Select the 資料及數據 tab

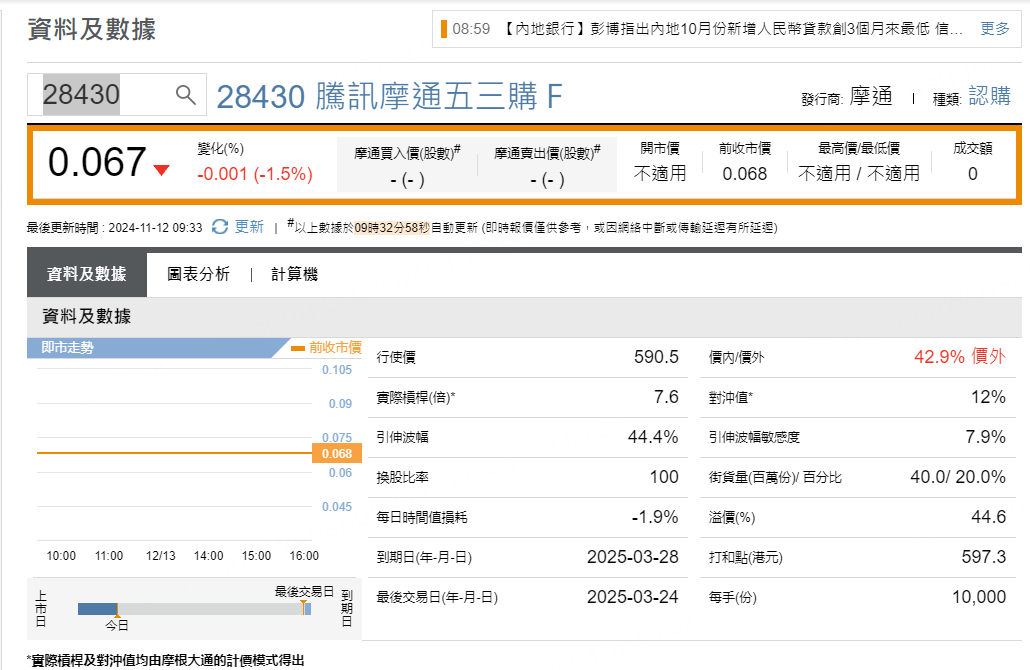tap(87, 274)
